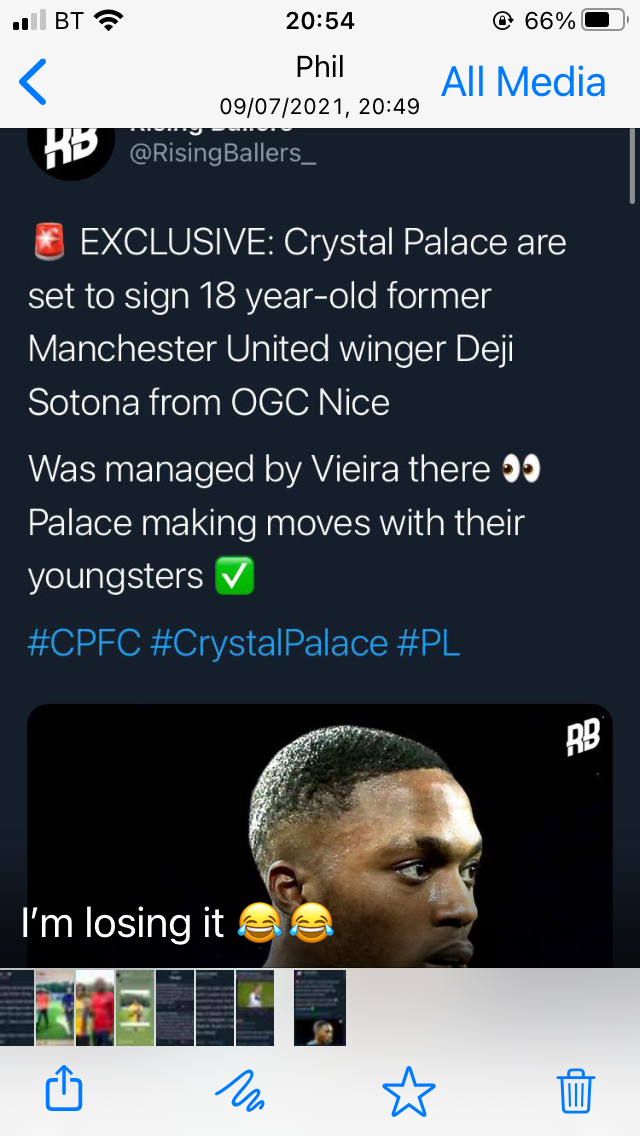Select thumbnail of players on green pitch
This screenshot has width=640, height=1136.
55,1007
